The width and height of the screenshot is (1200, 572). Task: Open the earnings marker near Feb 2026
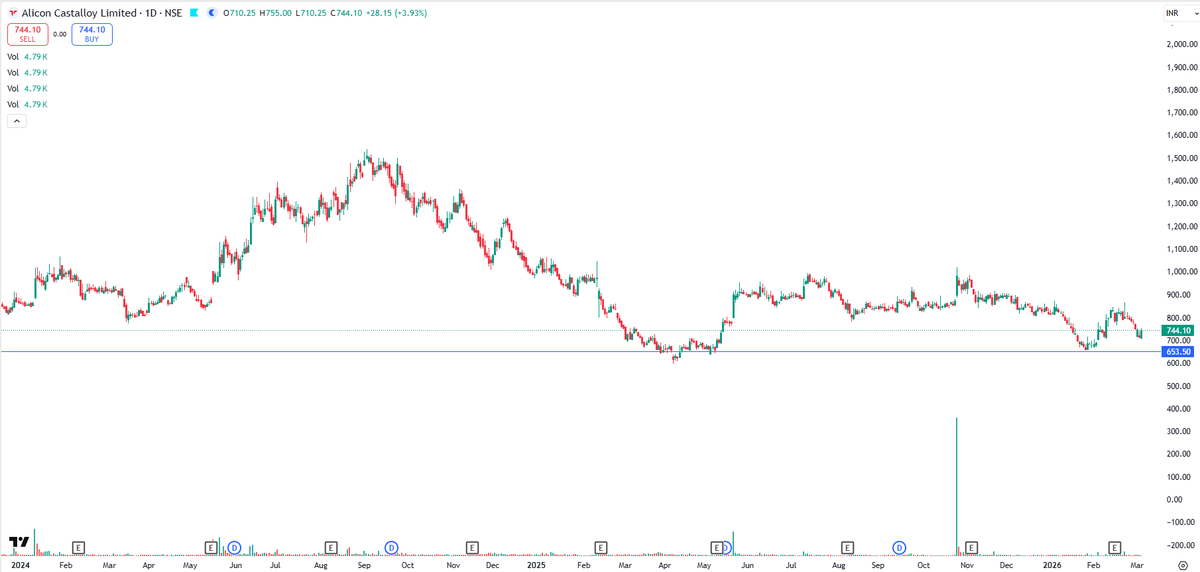1115,547
